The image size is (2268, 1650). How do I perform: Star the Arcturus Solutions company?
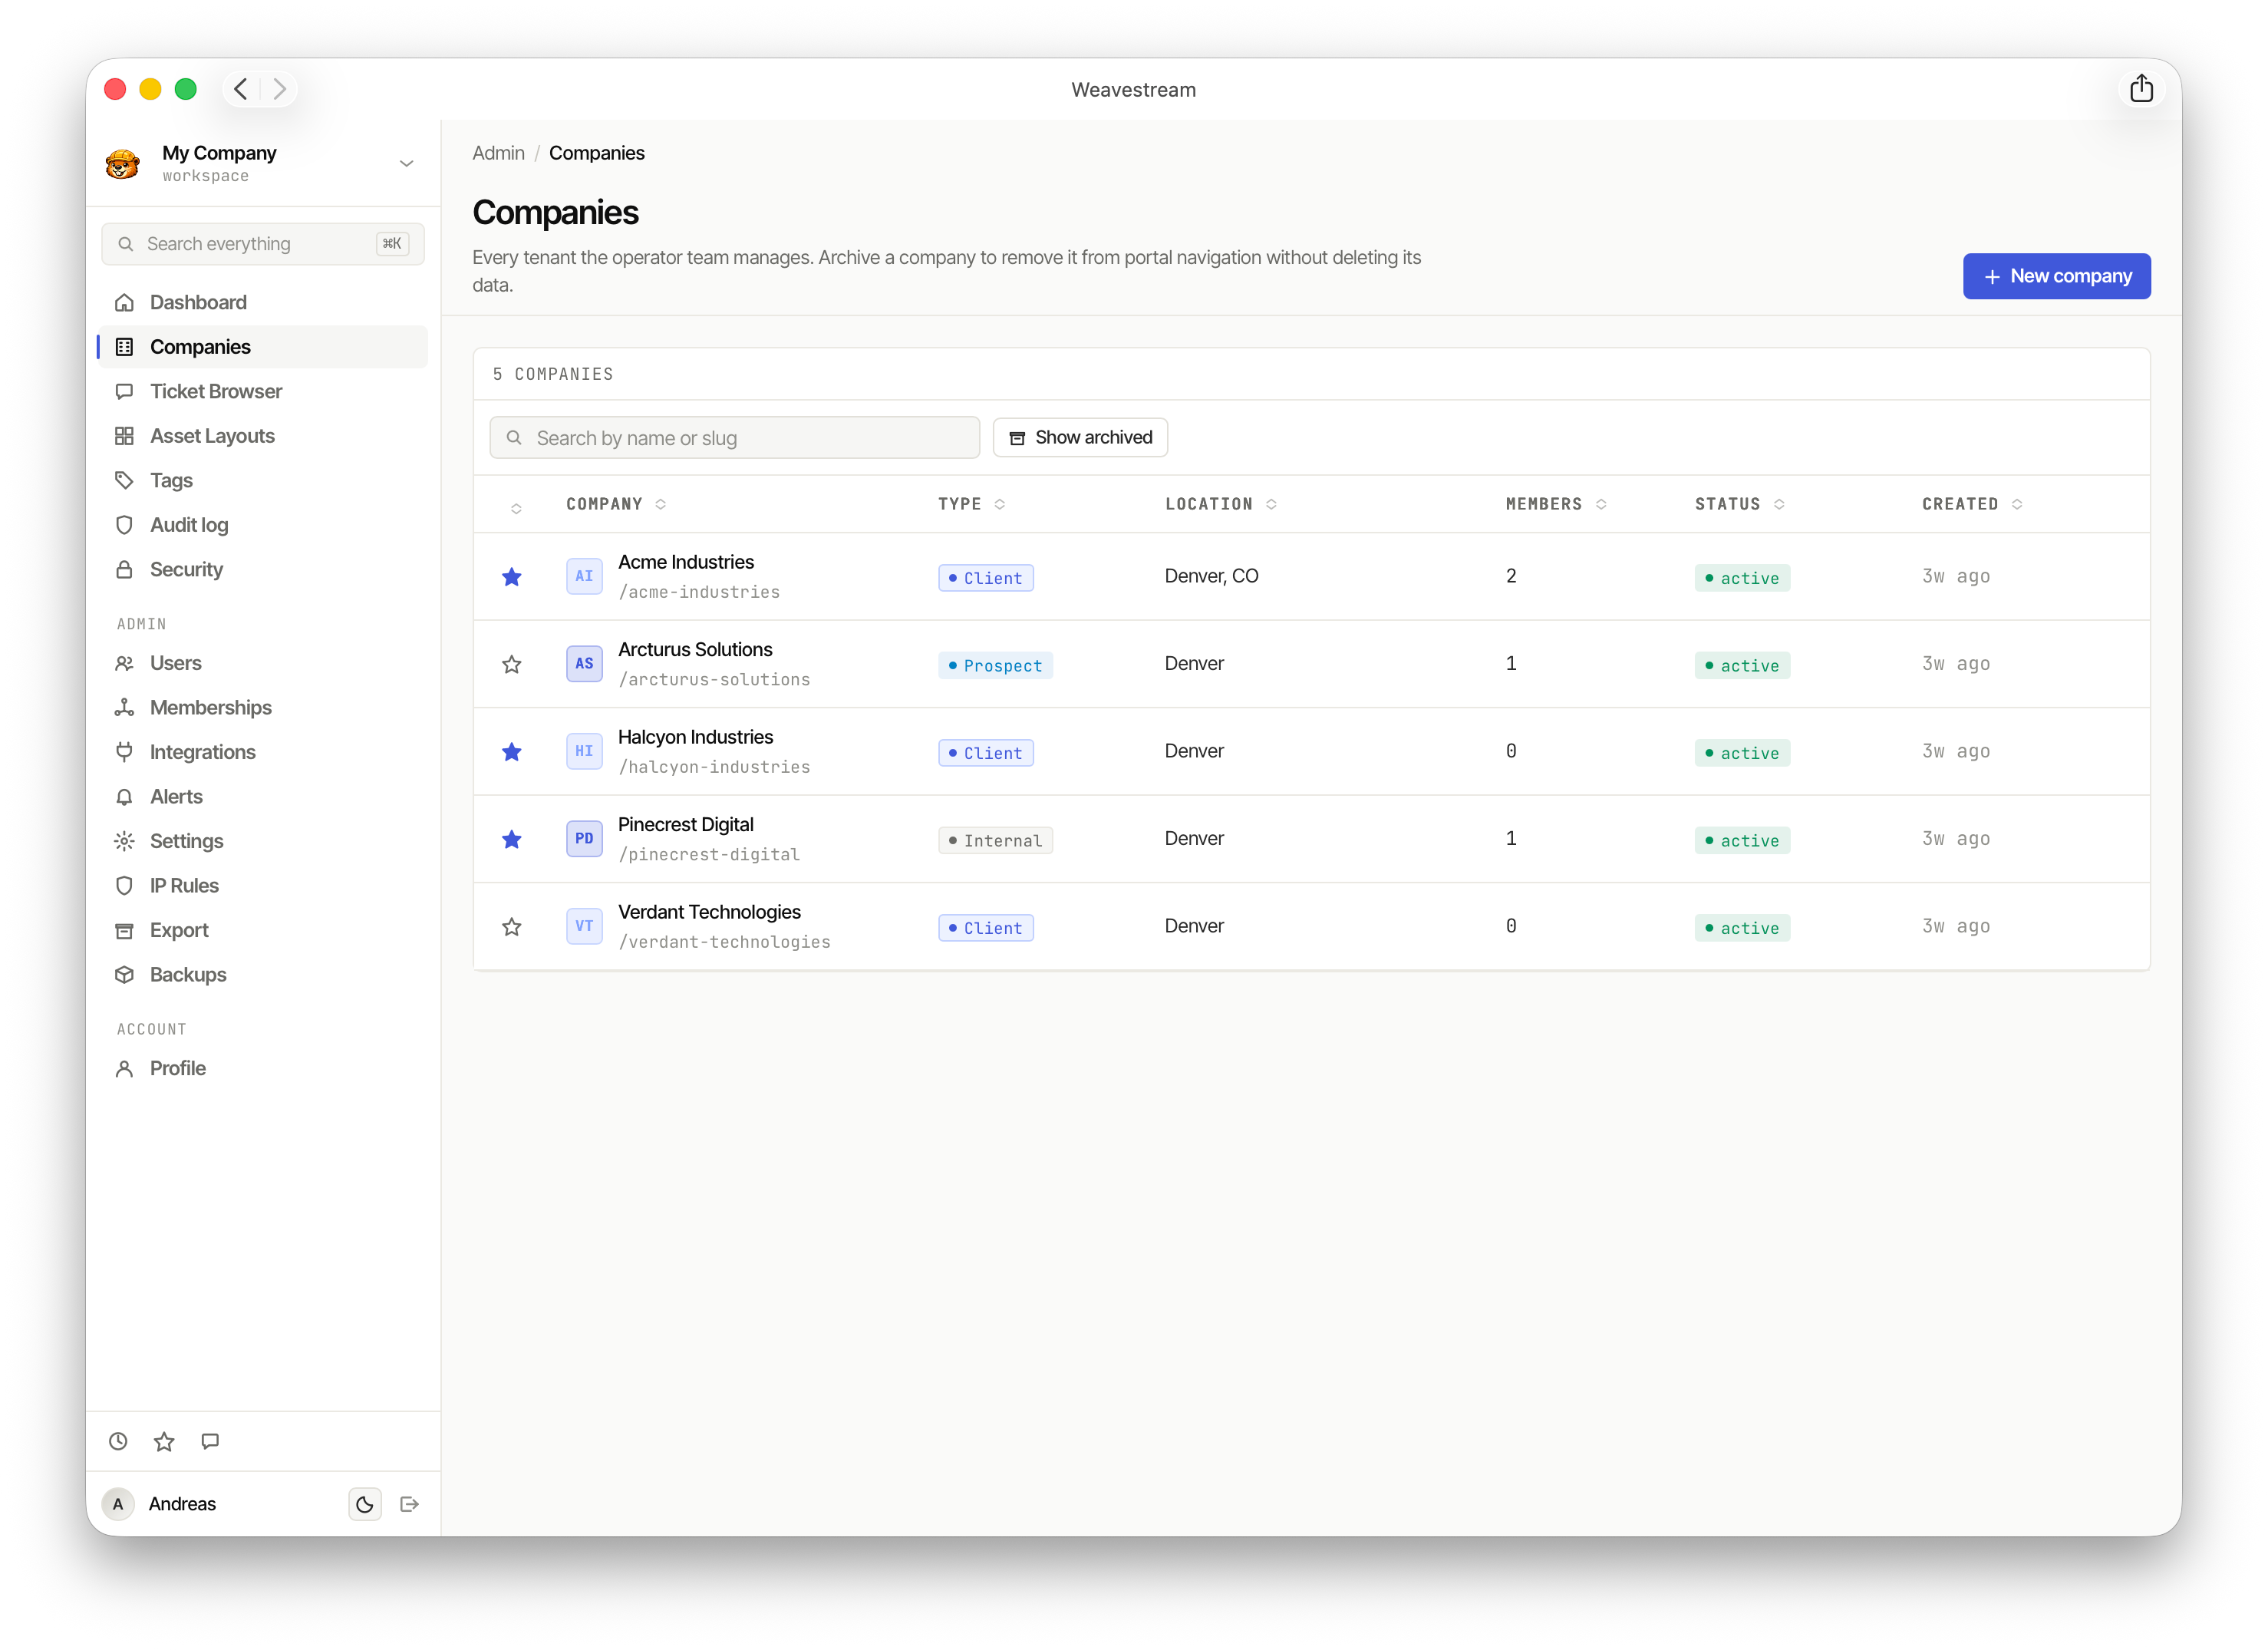click(511, 665)
